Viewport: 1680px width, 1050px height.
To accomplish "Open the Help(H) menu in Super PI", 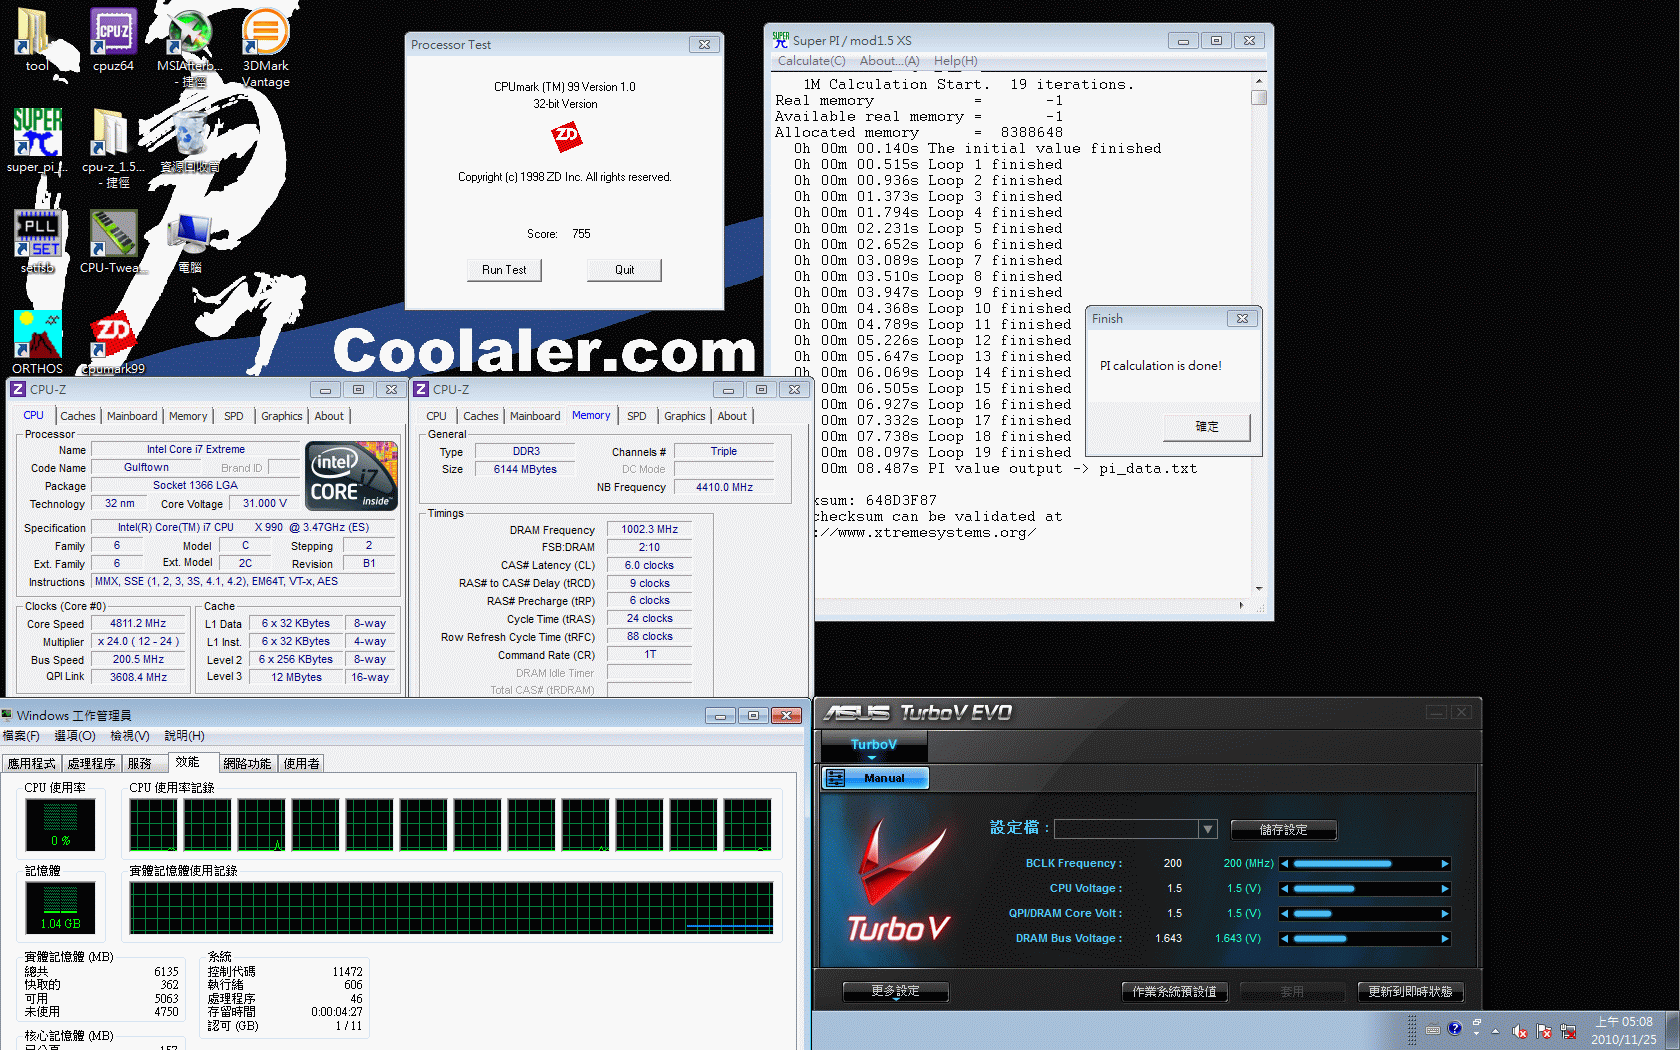I will pos(956,61).
